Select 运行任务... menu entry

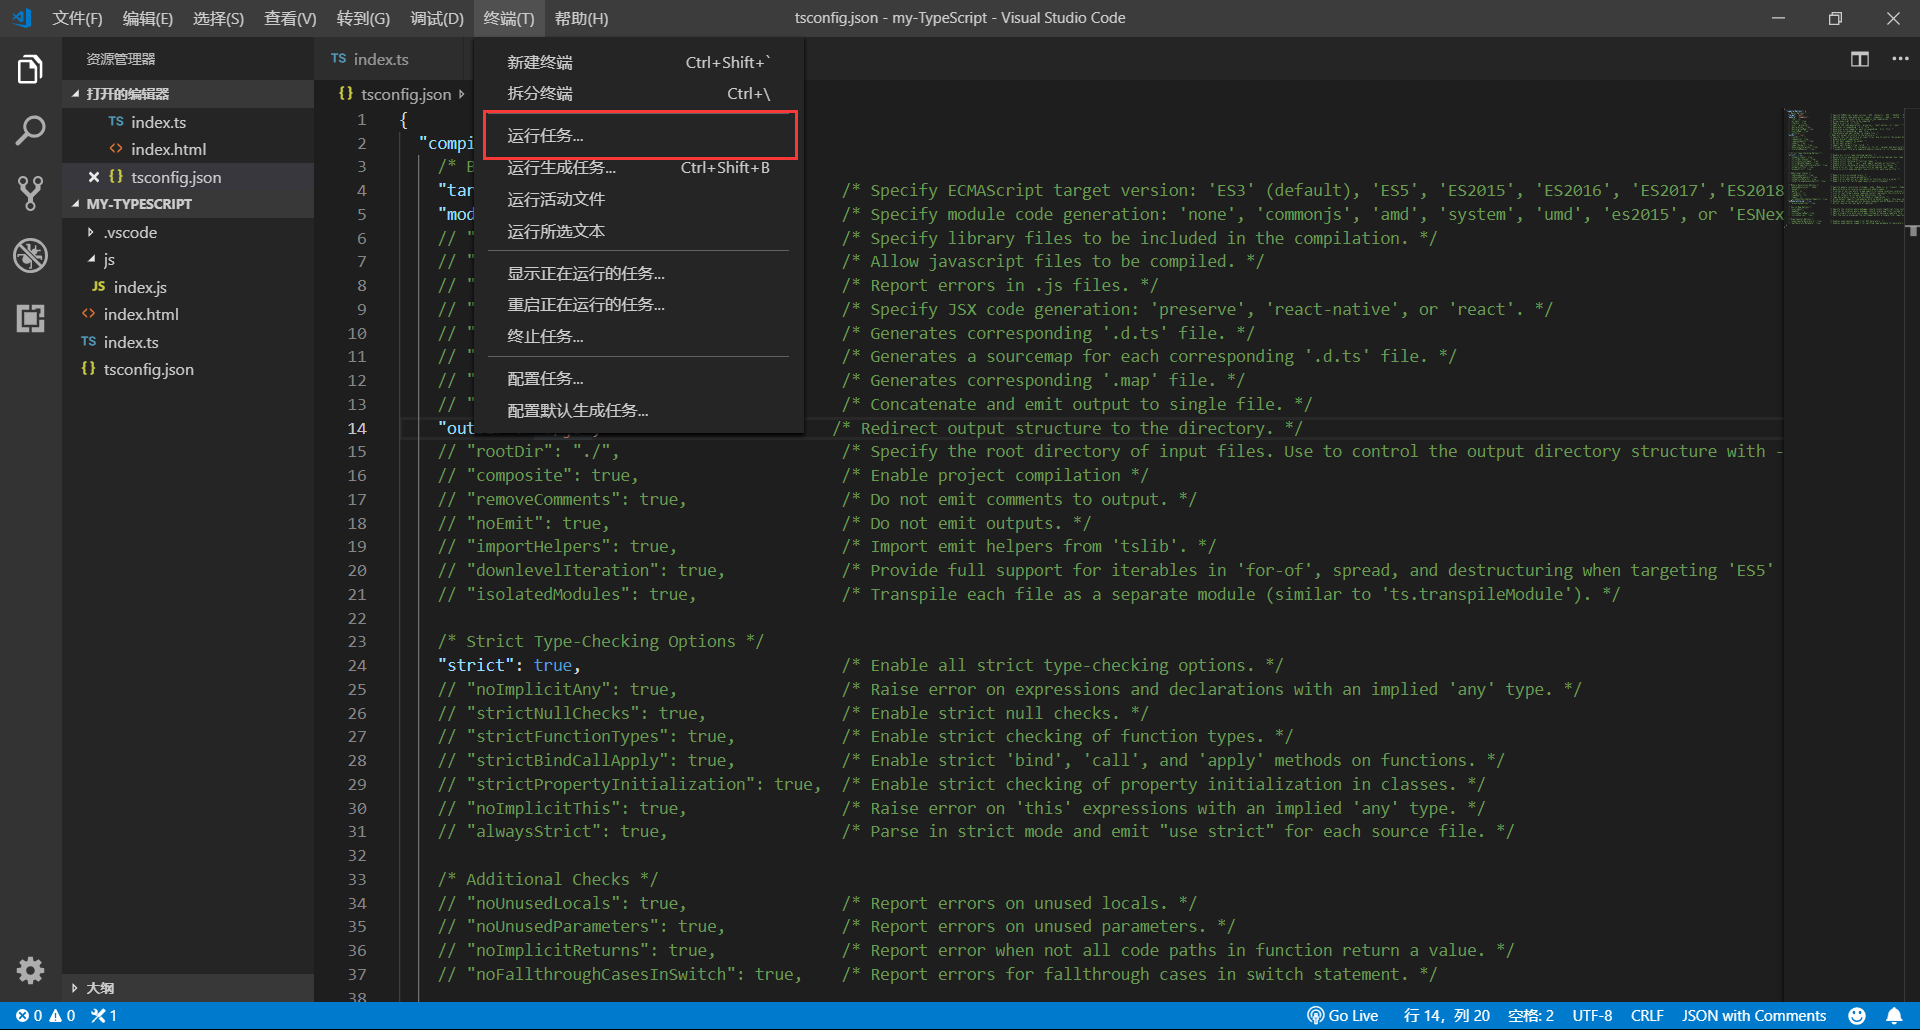(x=639, y=136)
